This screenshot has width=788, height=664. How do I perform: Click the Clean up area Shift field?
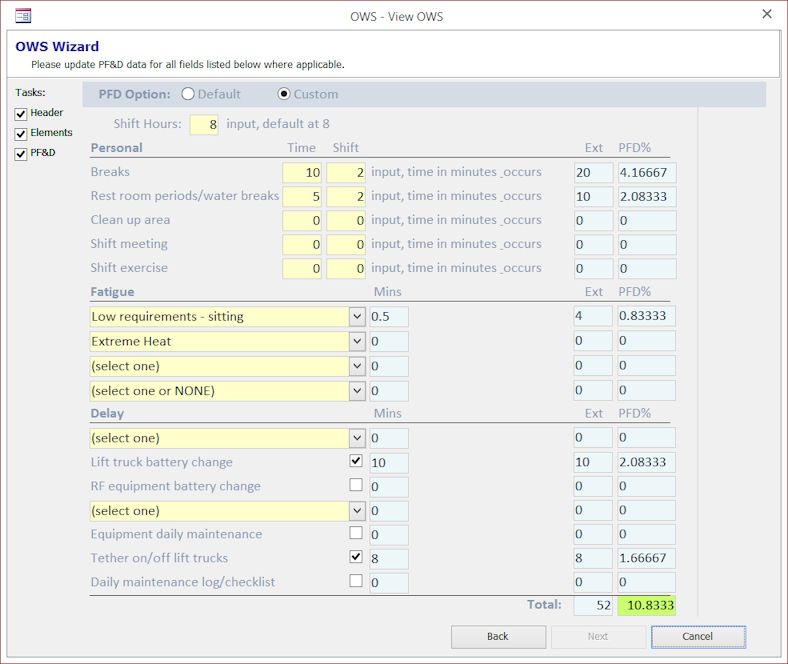346,221
